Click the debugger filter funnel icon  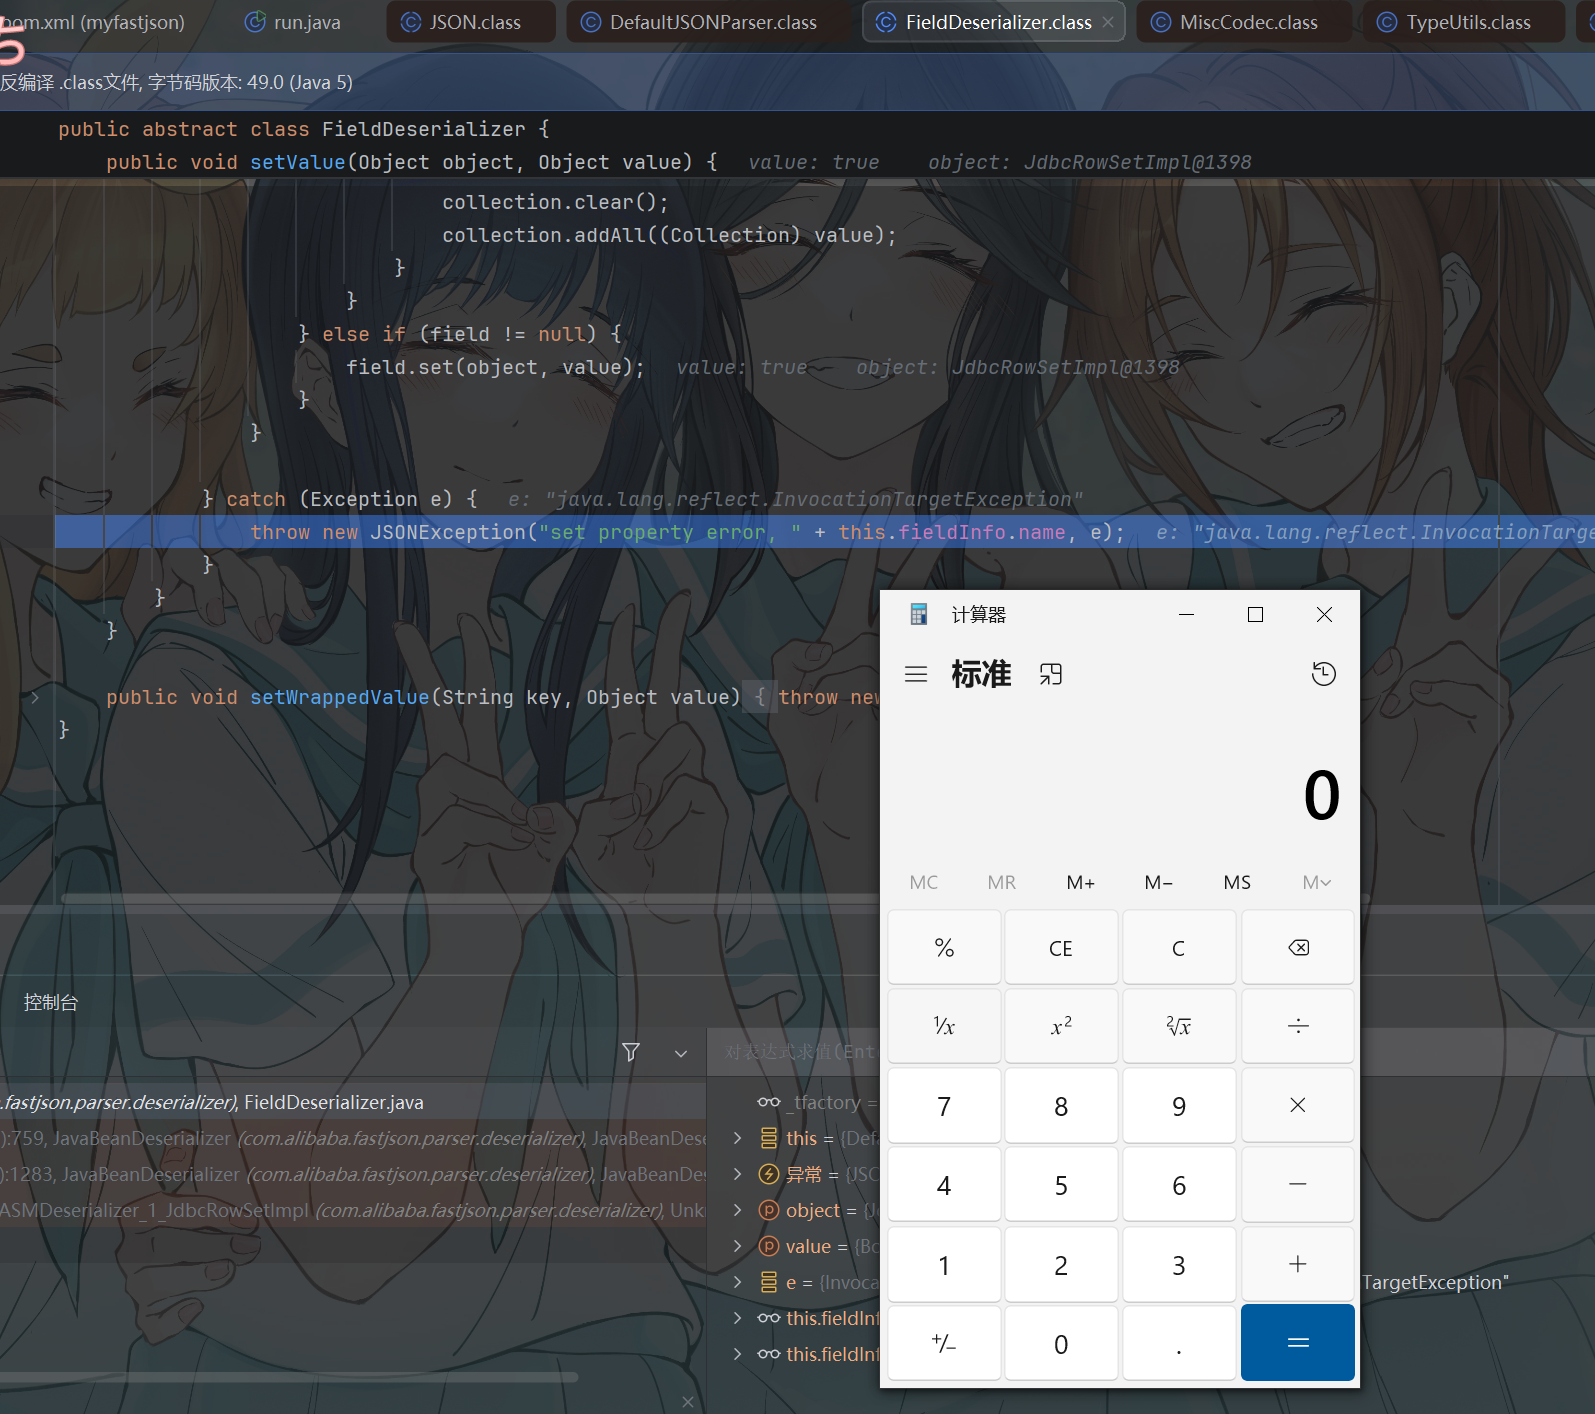click(x=631, y=1052)
